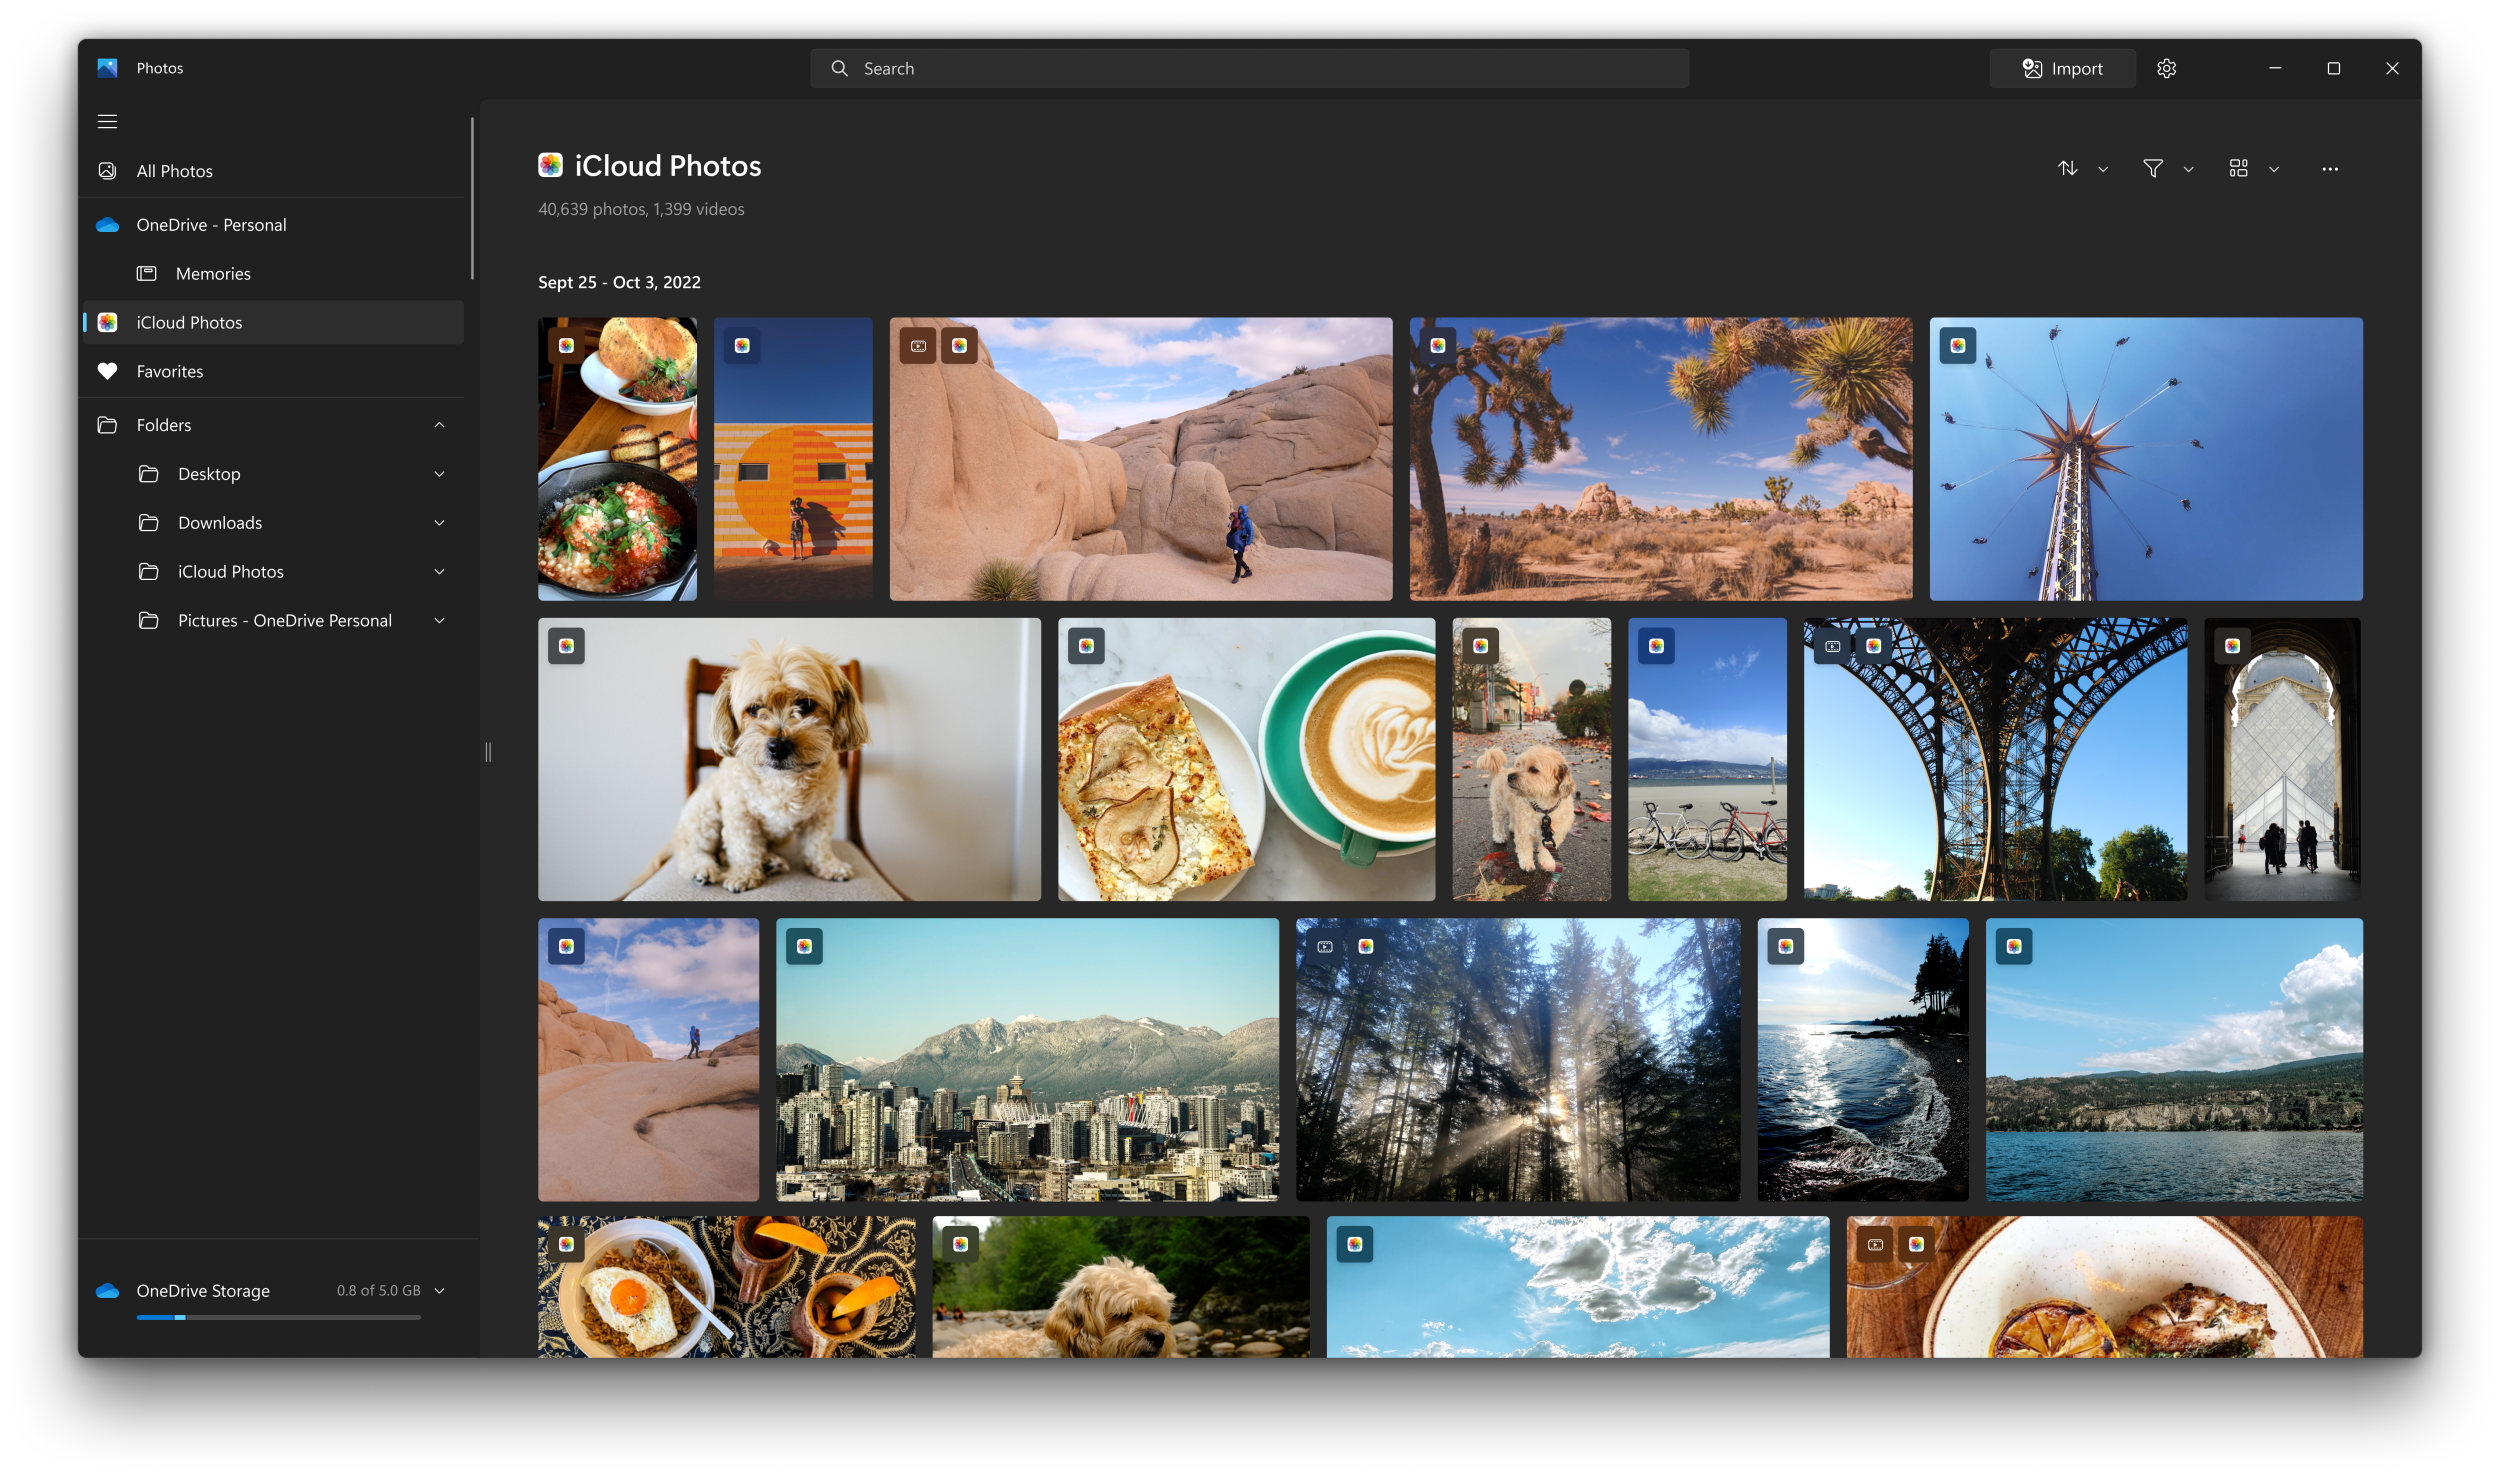
Task: Click the Settings gear icon
Action: (2166, 68)
